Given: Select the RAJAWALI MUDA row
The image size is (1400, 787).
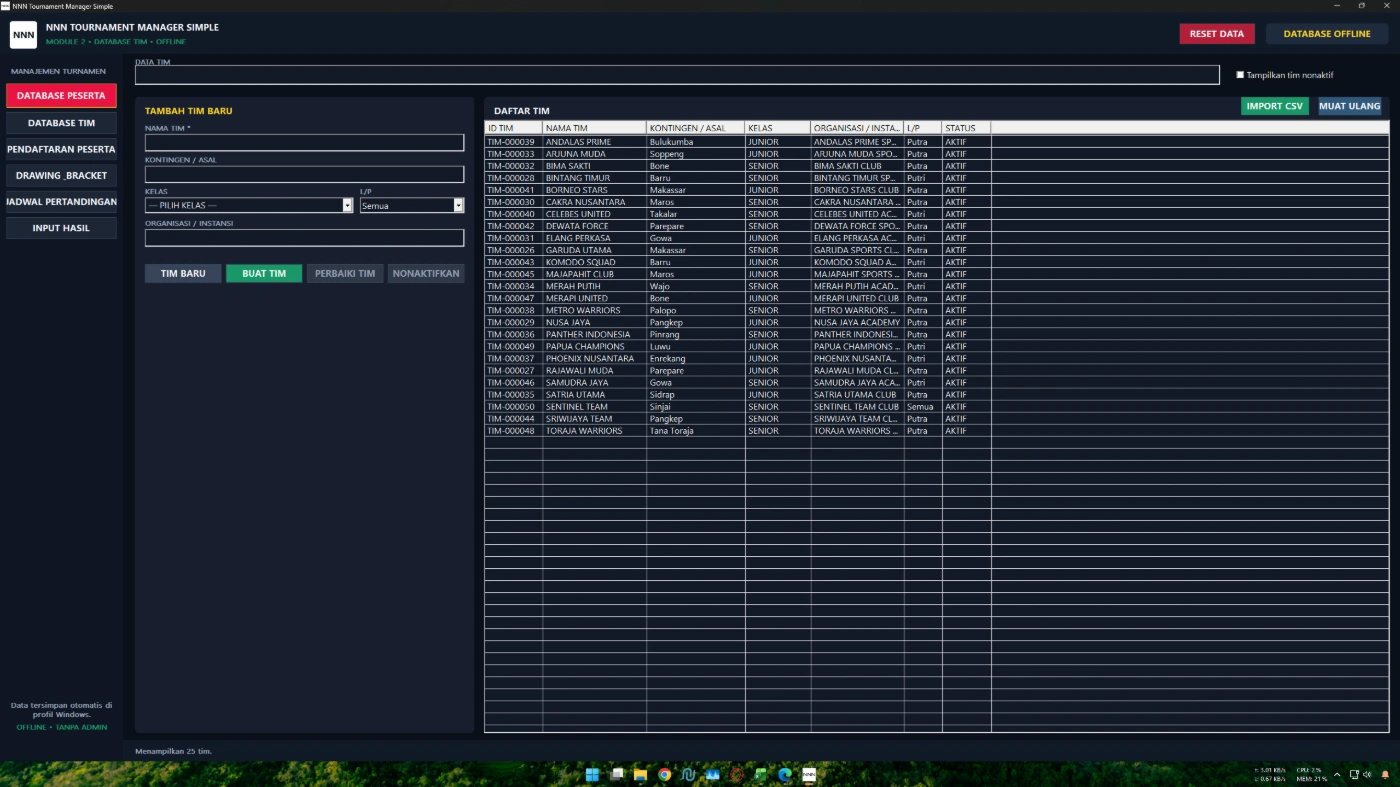Looking at the screenshot, I should click(x=937, y=370).
